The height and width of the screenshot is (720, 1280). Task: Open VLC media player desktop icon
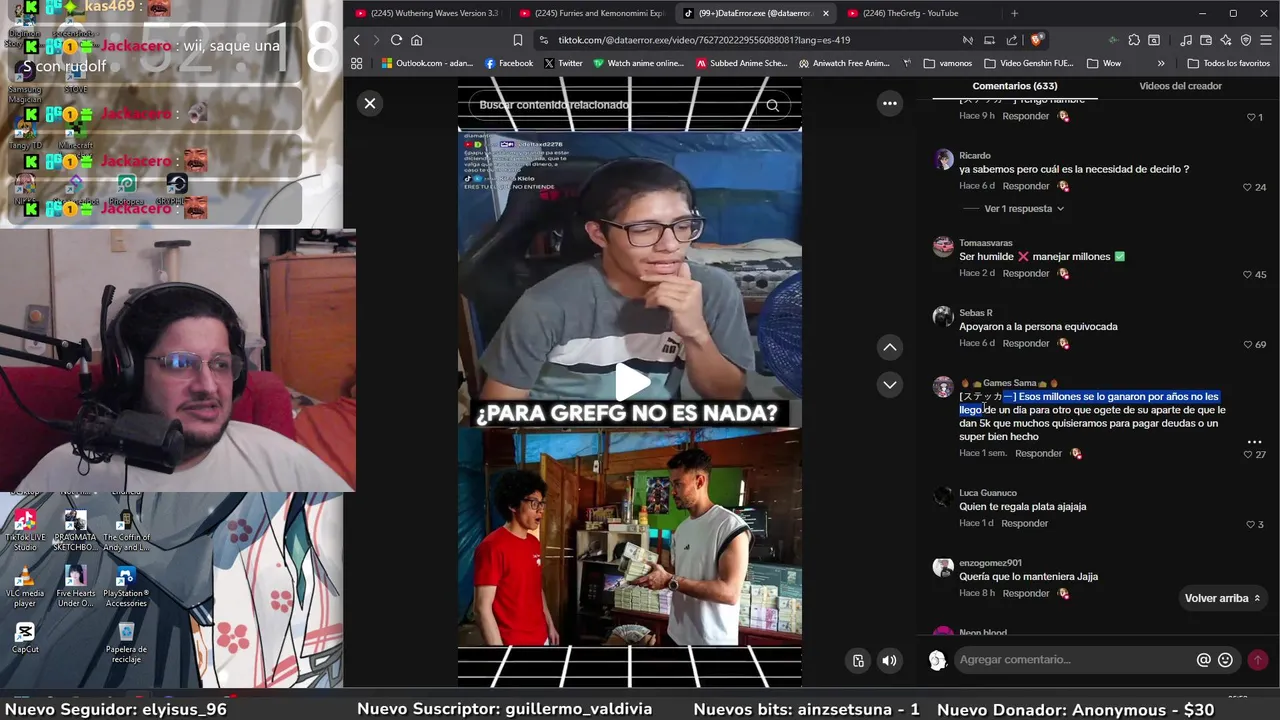tap(25, 587)
